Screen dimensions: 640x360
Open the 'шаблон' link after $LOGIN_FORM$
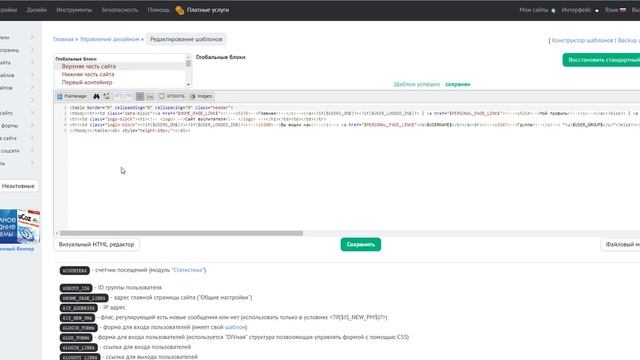pos(235,327)
